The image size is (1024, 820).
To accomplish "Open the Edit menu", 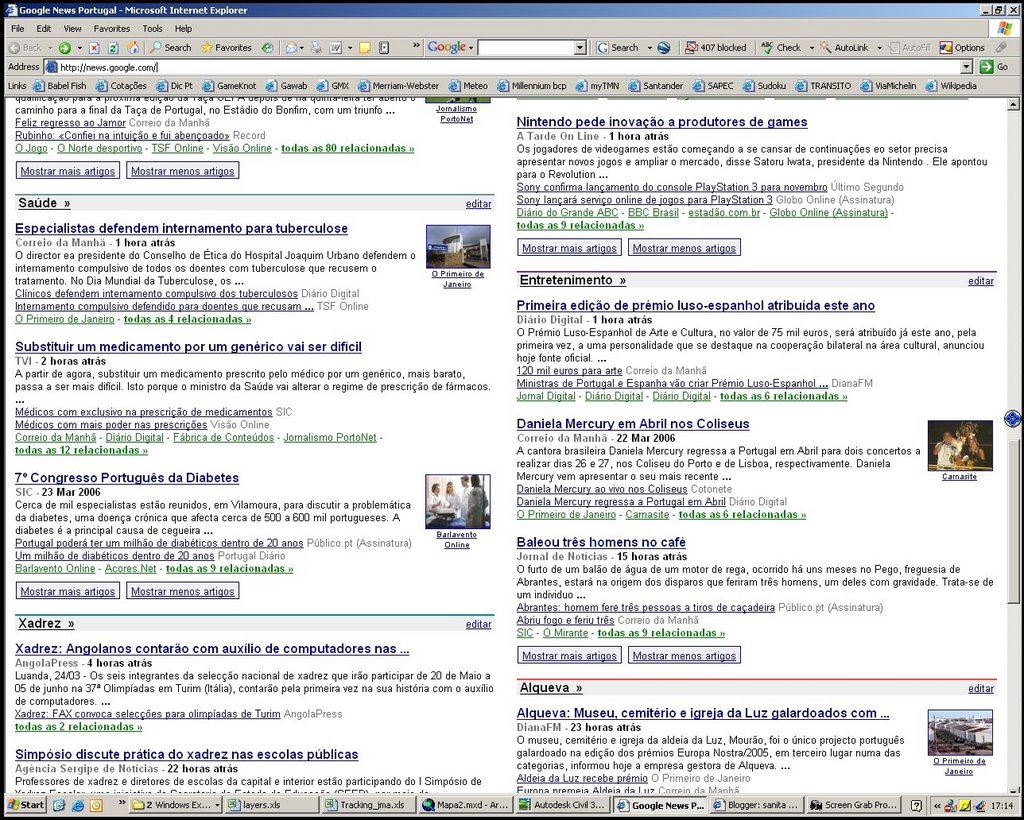I will click(x=44, y=29).
